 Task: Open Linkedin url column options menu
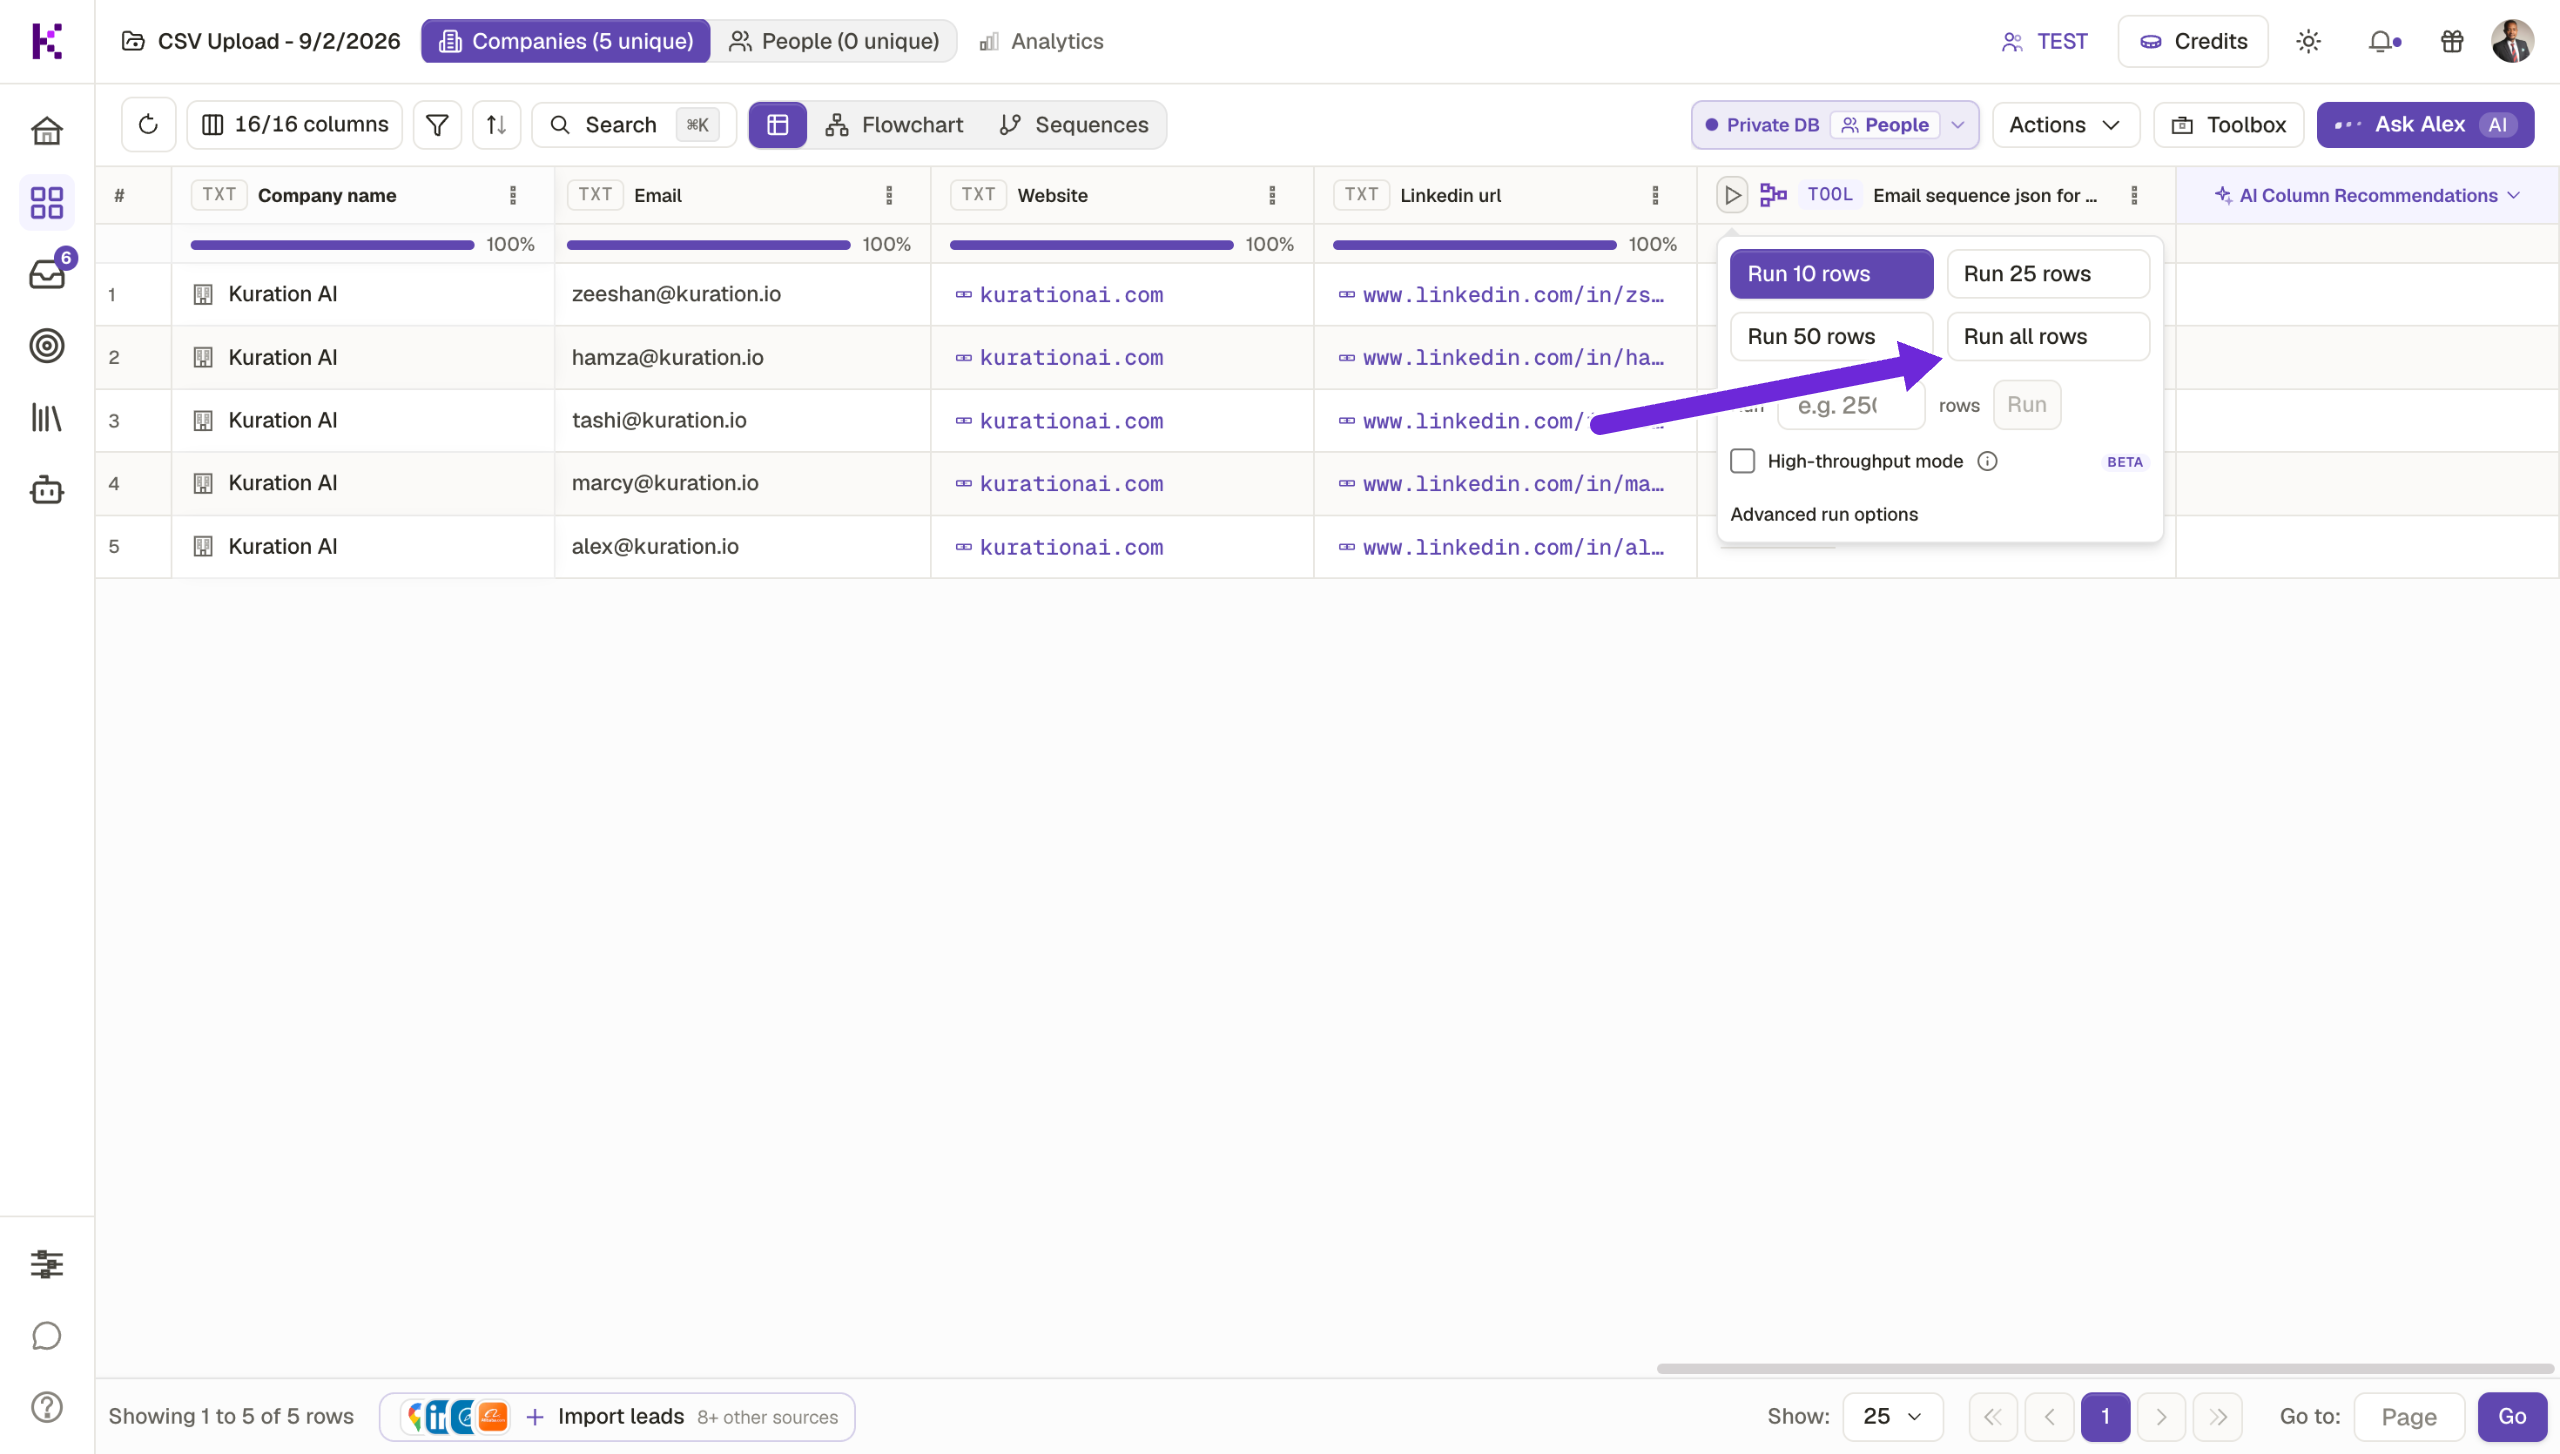coord(1655,195)
